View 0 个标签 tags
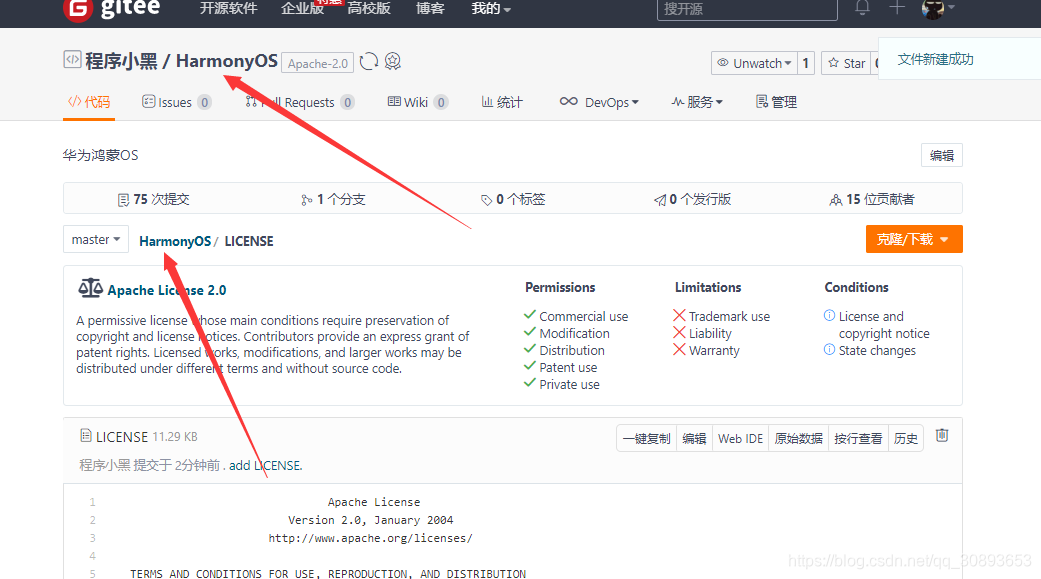 pos(513,199)
